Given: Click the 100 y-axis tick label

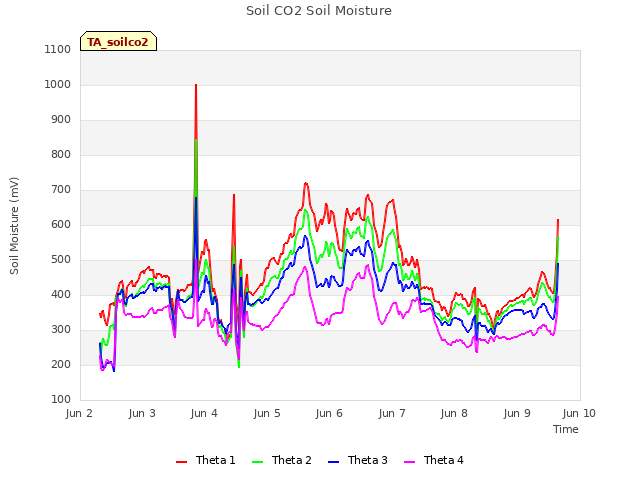Looking at the screenshot, I should pos(61,400).
